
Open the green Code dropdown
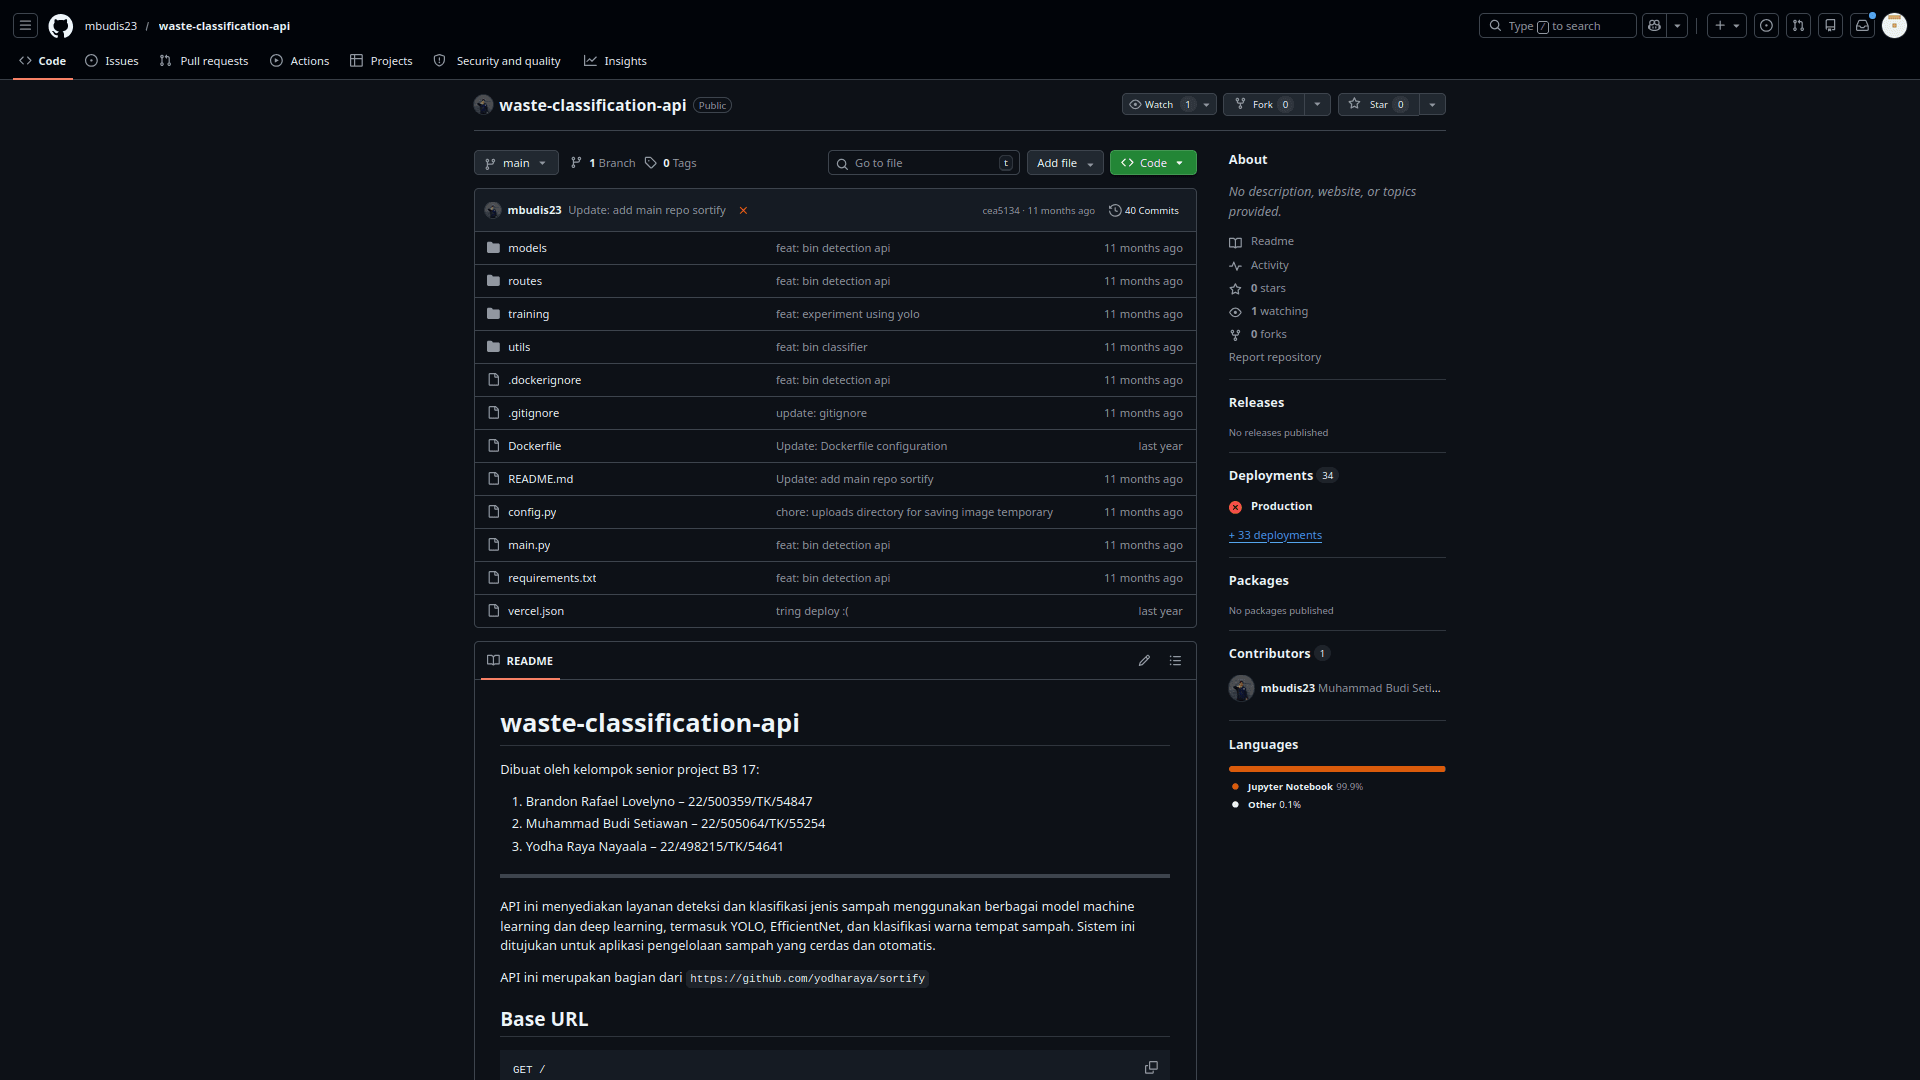pos(1153,163)
